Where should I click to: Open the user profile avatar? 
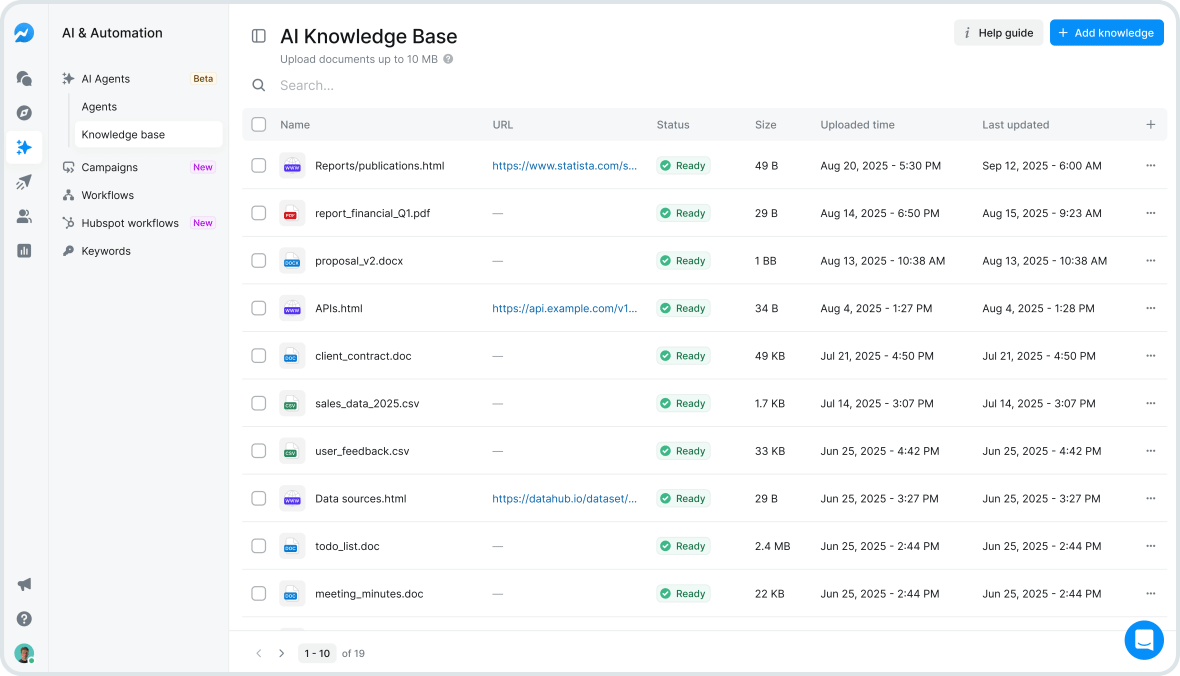click(24, 653)
